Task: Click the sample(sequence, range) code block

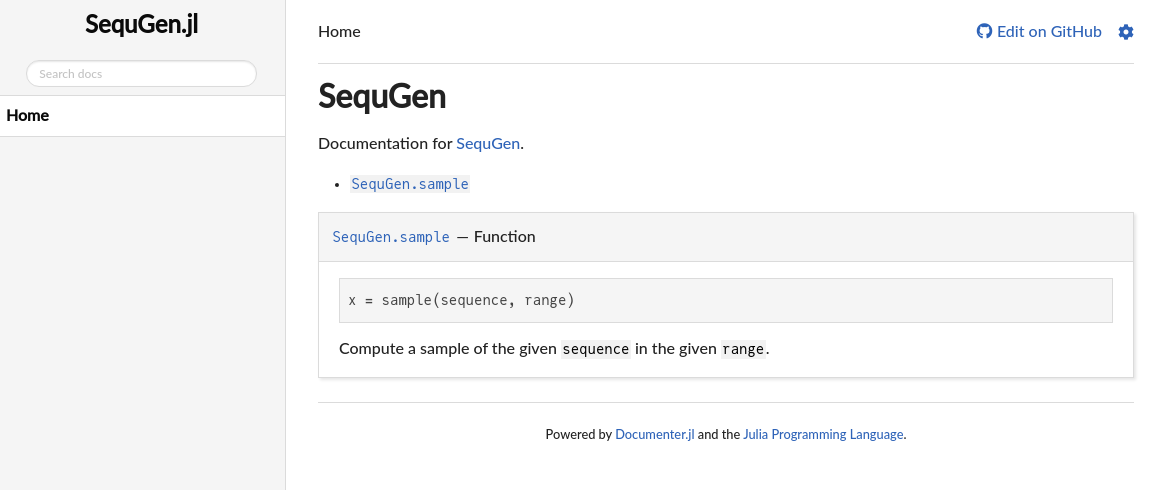Action: click(725, 300)
